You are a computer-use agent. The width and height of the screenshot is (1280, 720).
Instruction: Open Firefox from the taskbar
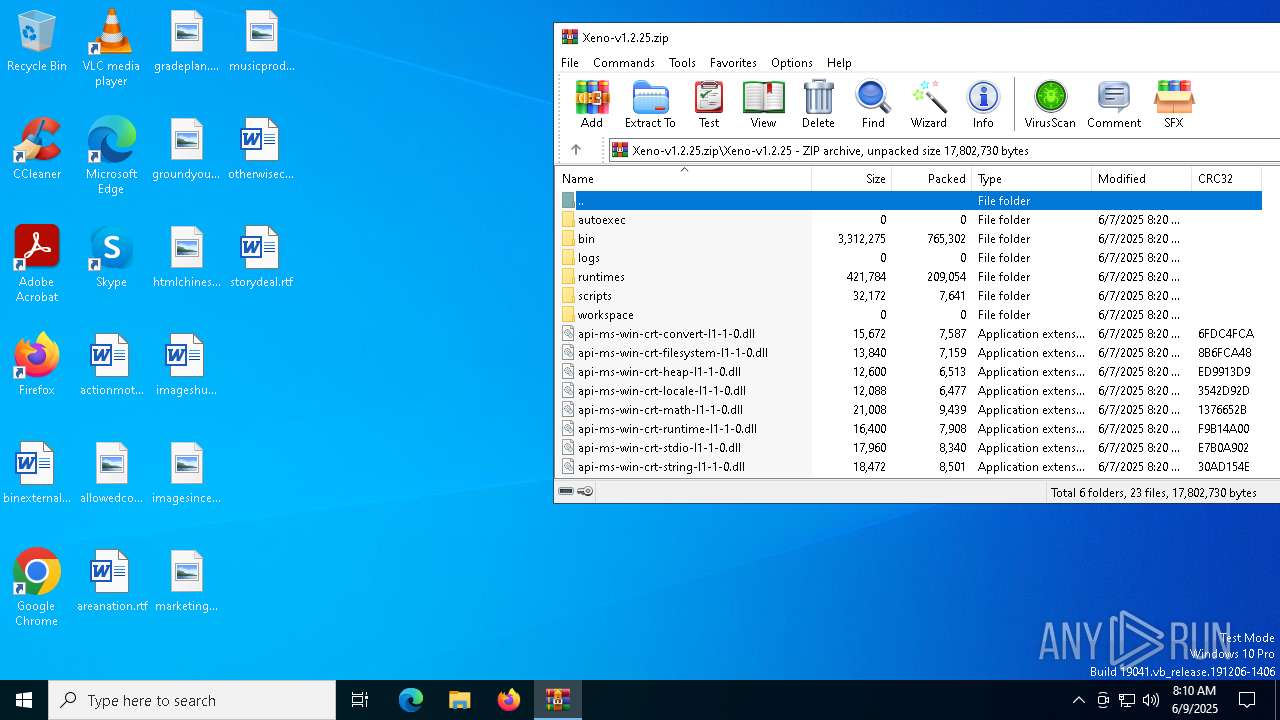point(508,700)
